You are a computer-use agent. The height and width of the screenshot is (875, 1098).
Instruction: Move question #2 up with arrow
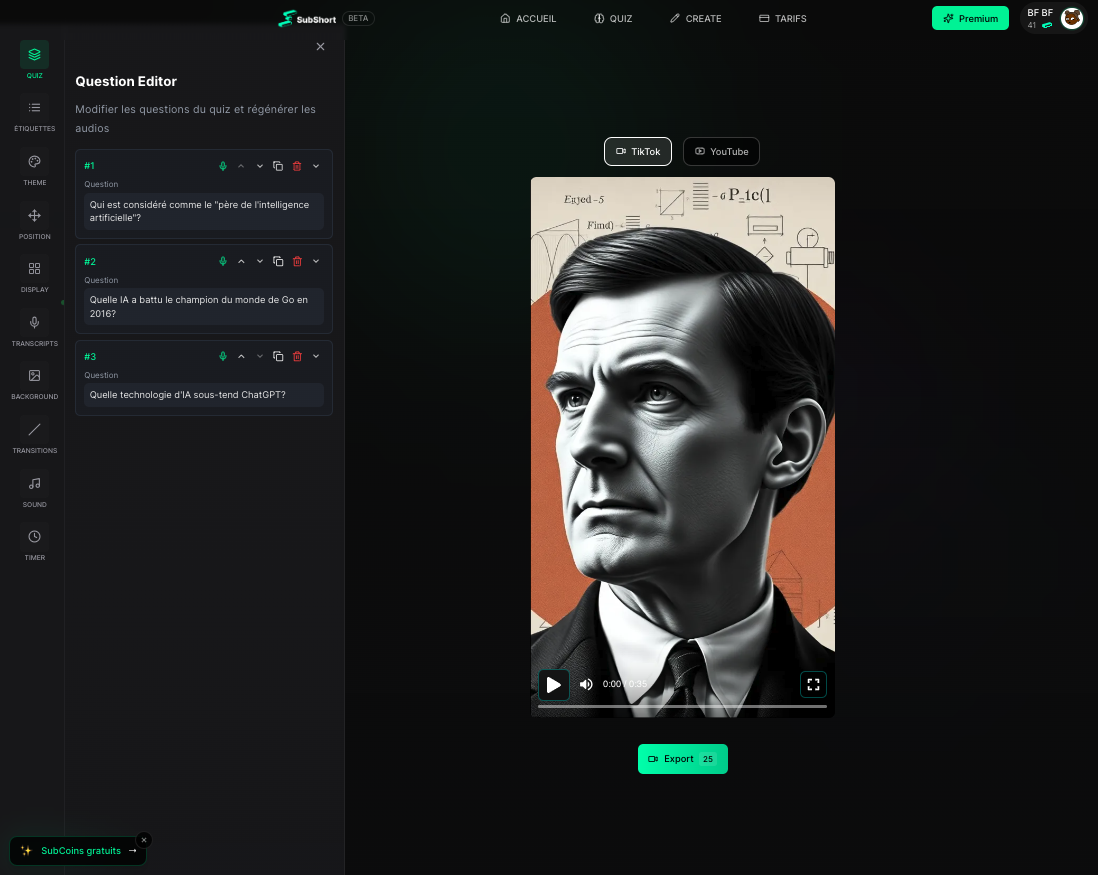point(241,262)
